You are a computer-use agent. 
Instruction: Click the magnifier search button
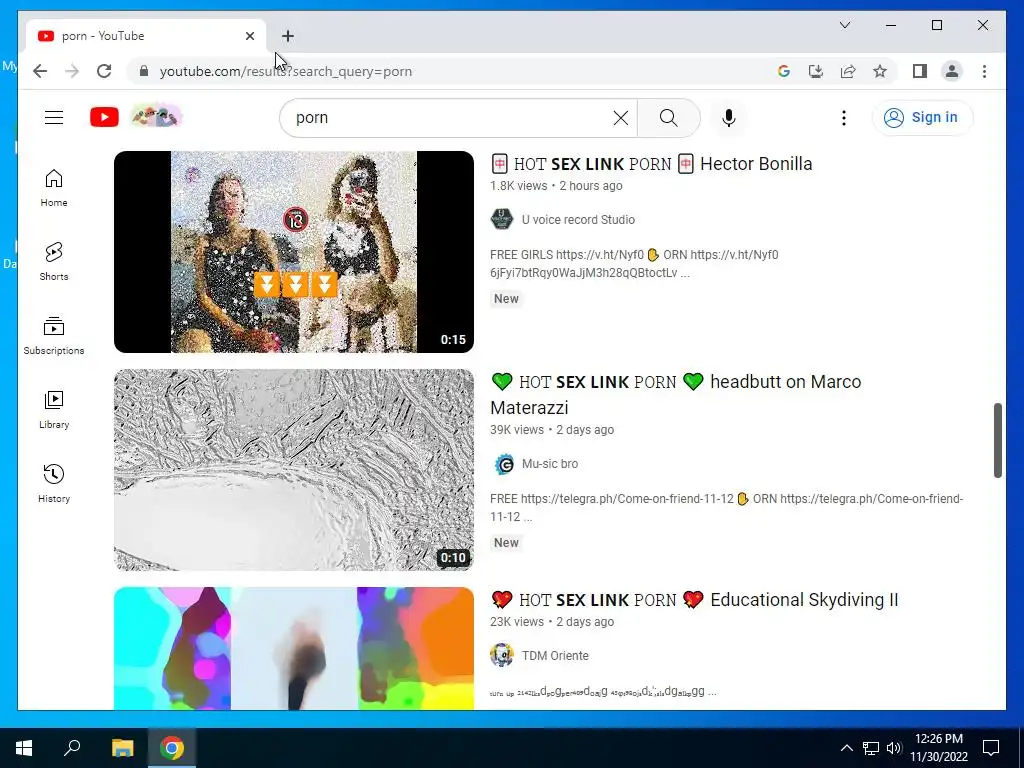click(669, 118)
